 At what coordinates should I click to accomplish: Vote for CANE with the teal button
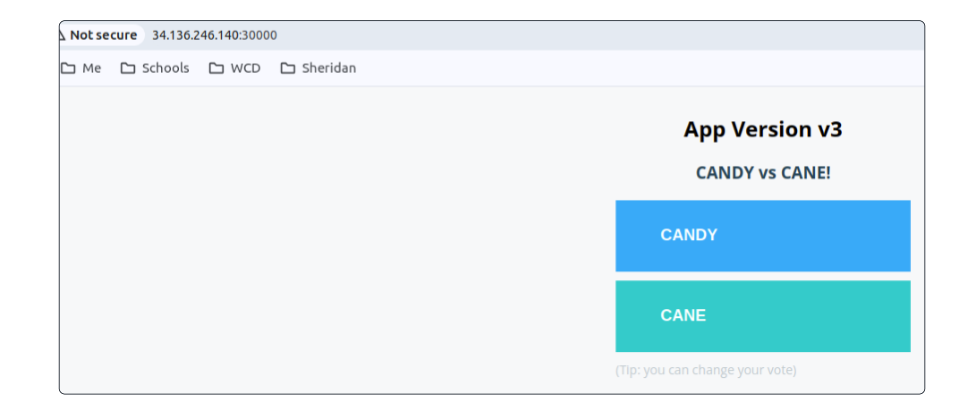click(762, 316)
